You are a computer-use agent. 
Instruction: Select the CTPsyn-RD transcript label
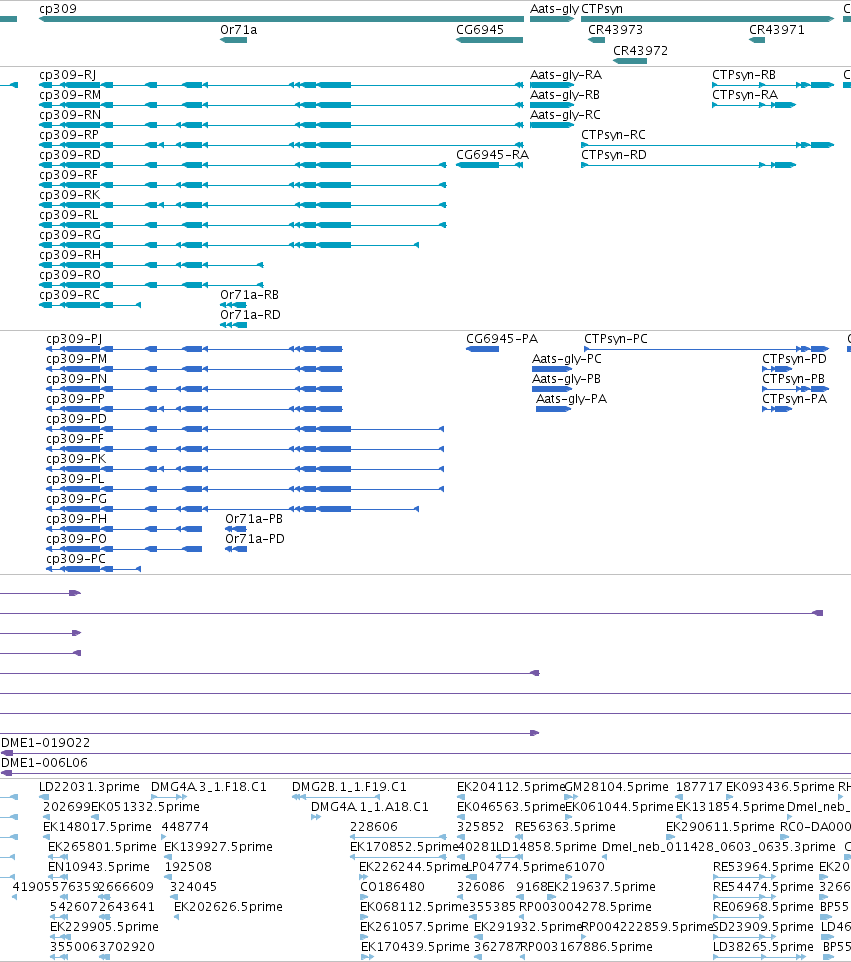pos(614,155)
